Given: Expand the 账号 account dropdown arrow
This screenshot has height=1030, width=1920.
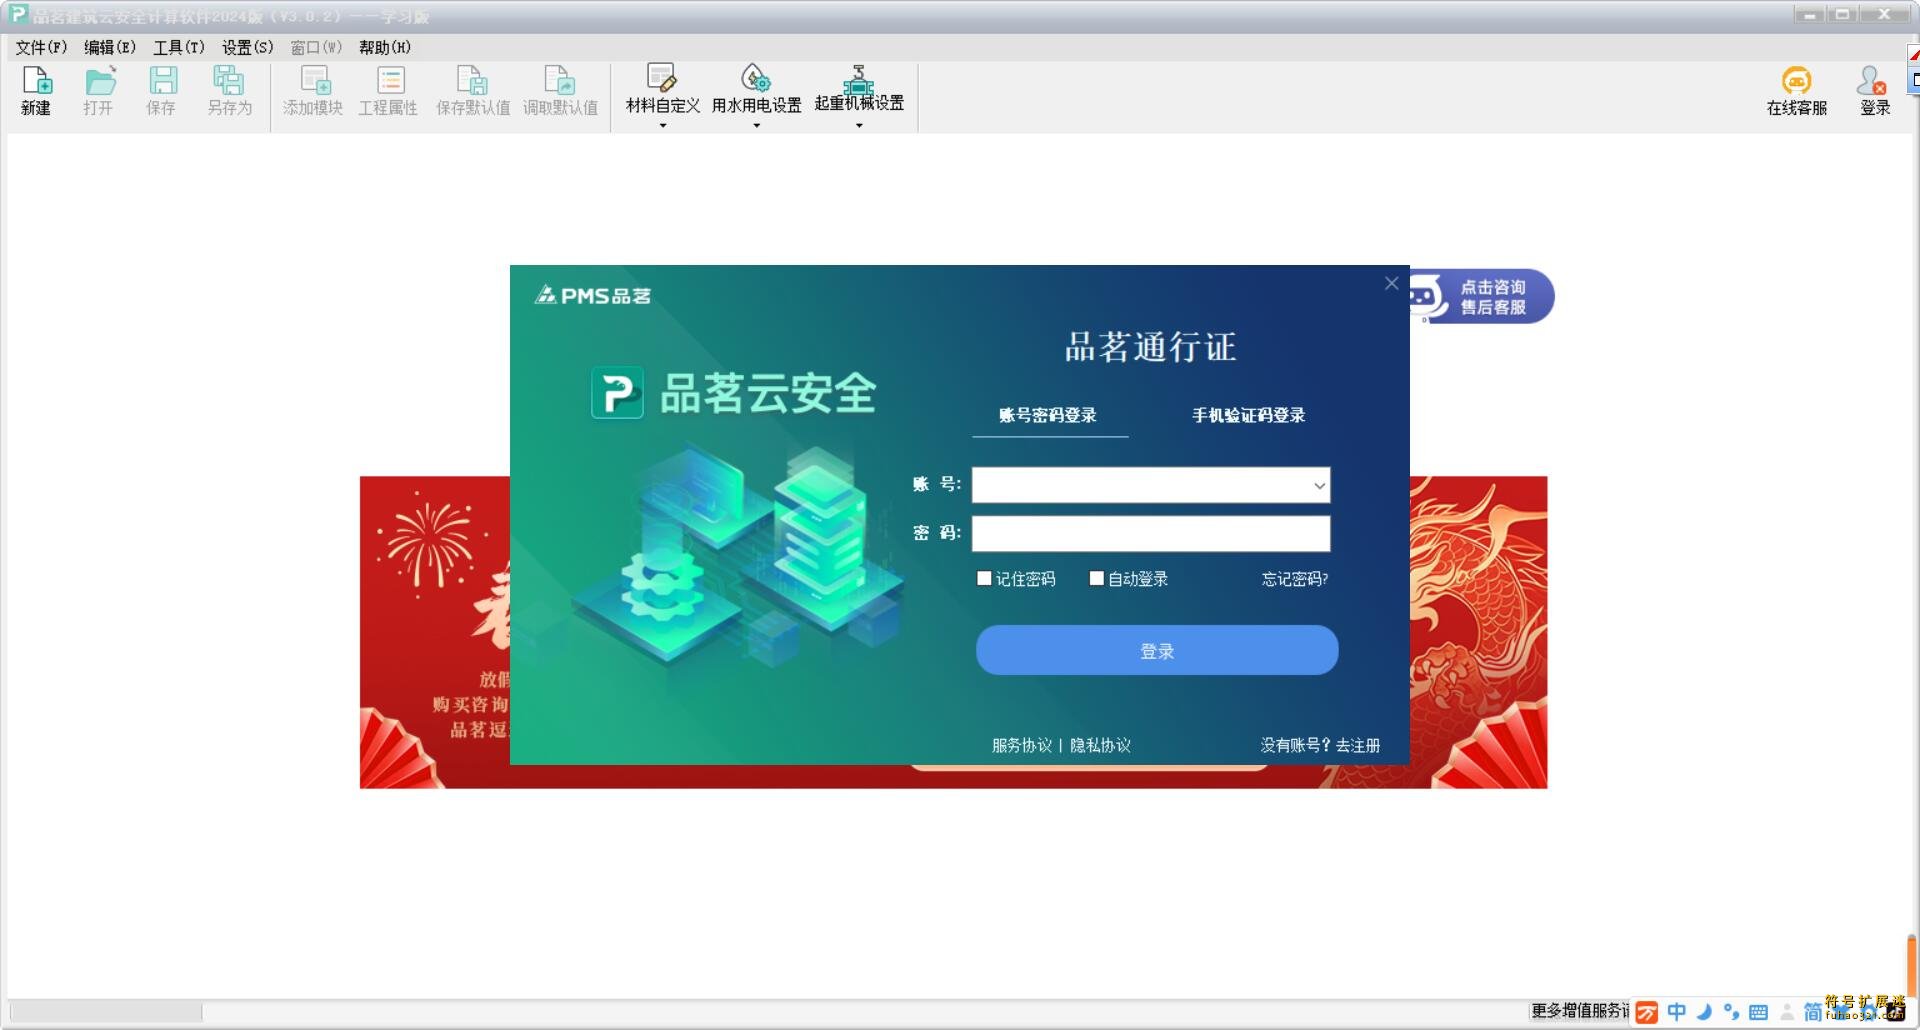Looking at the screenshot, I should tap(1319, 486).
